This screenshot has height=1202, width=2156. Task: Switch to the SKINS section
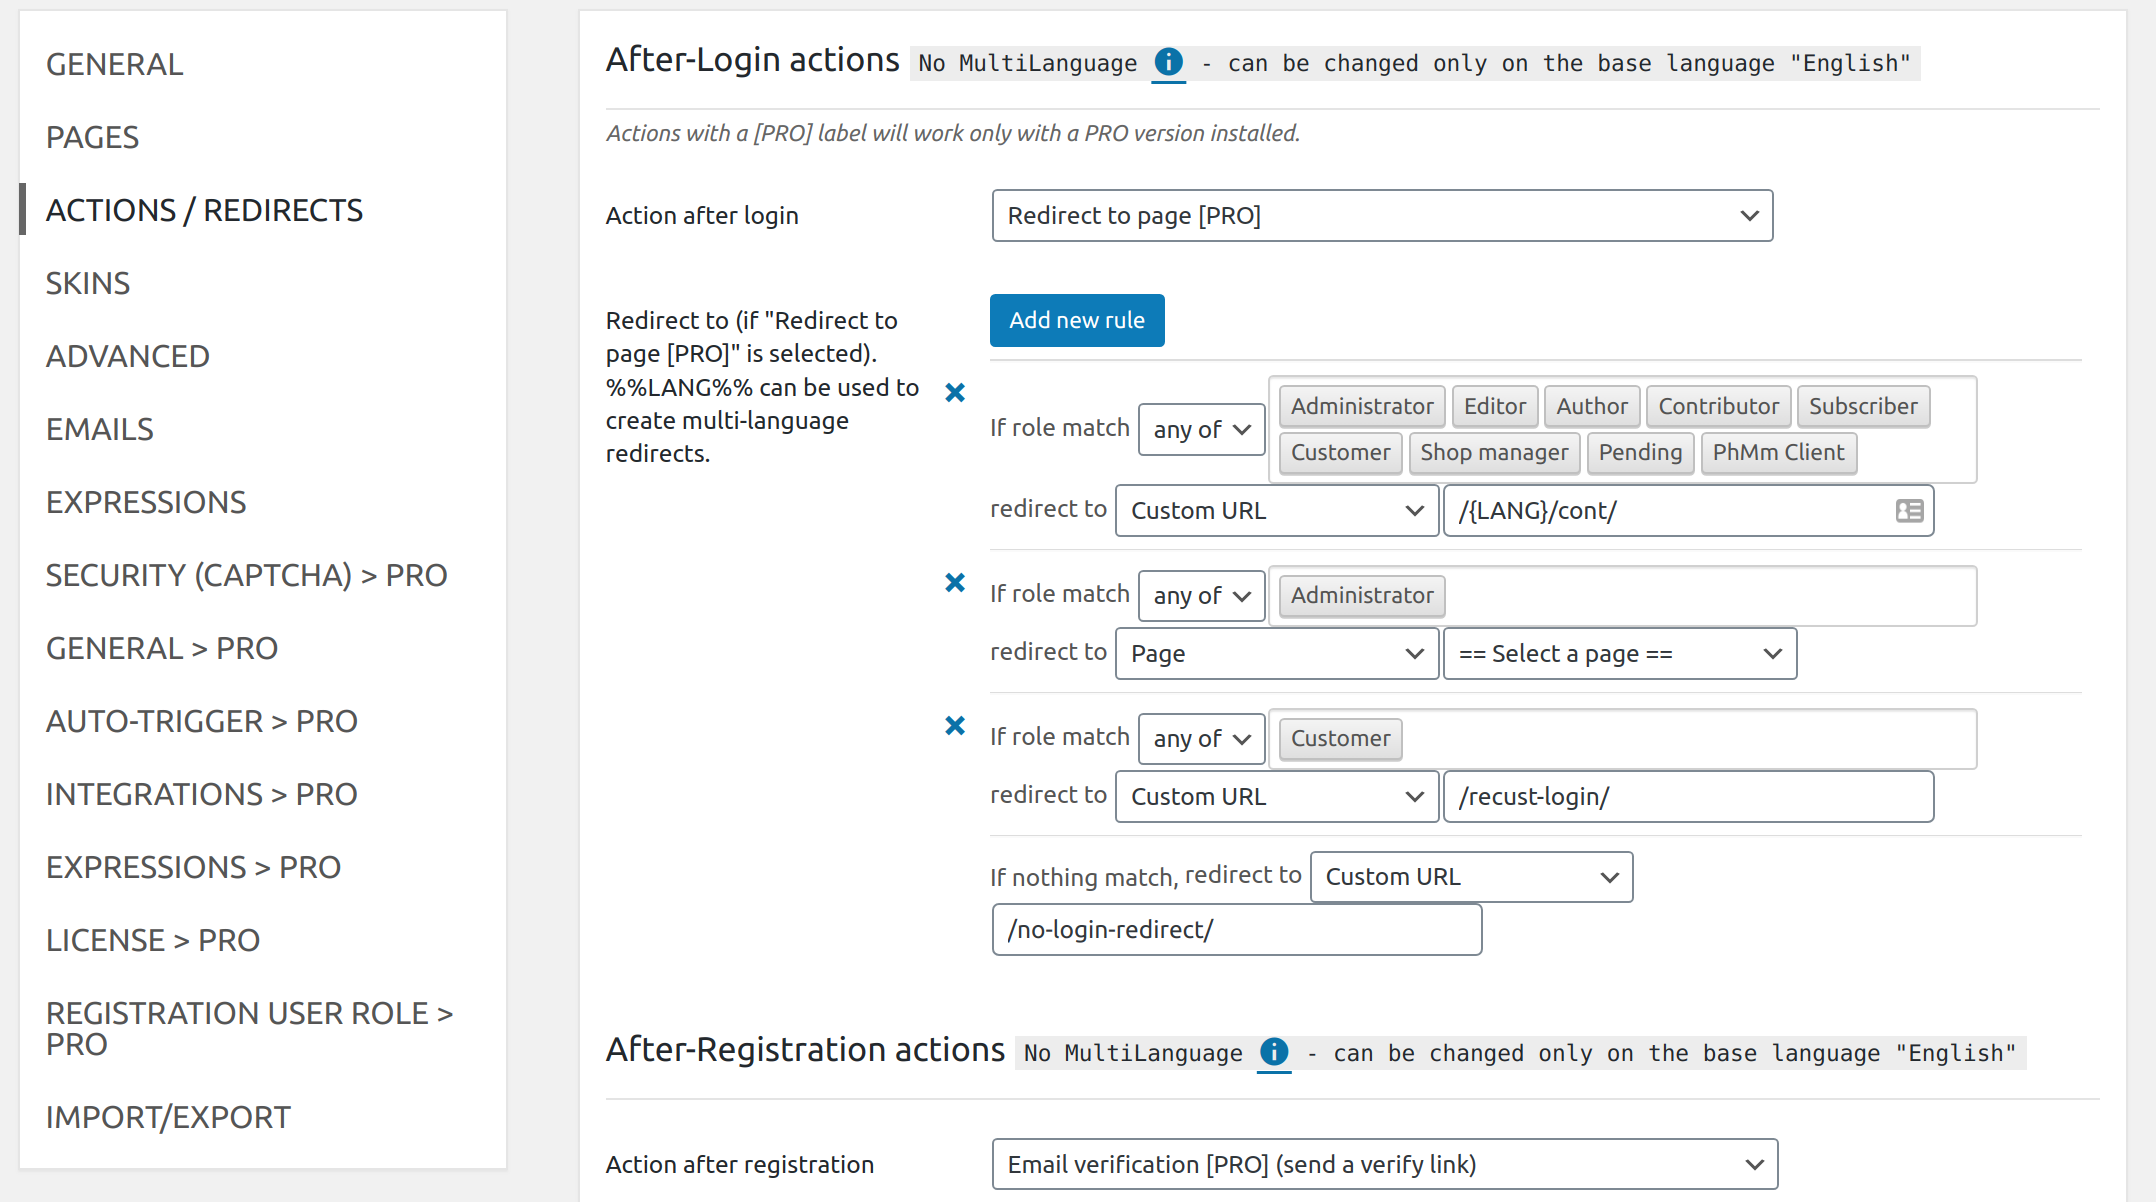tap(88, 283)
